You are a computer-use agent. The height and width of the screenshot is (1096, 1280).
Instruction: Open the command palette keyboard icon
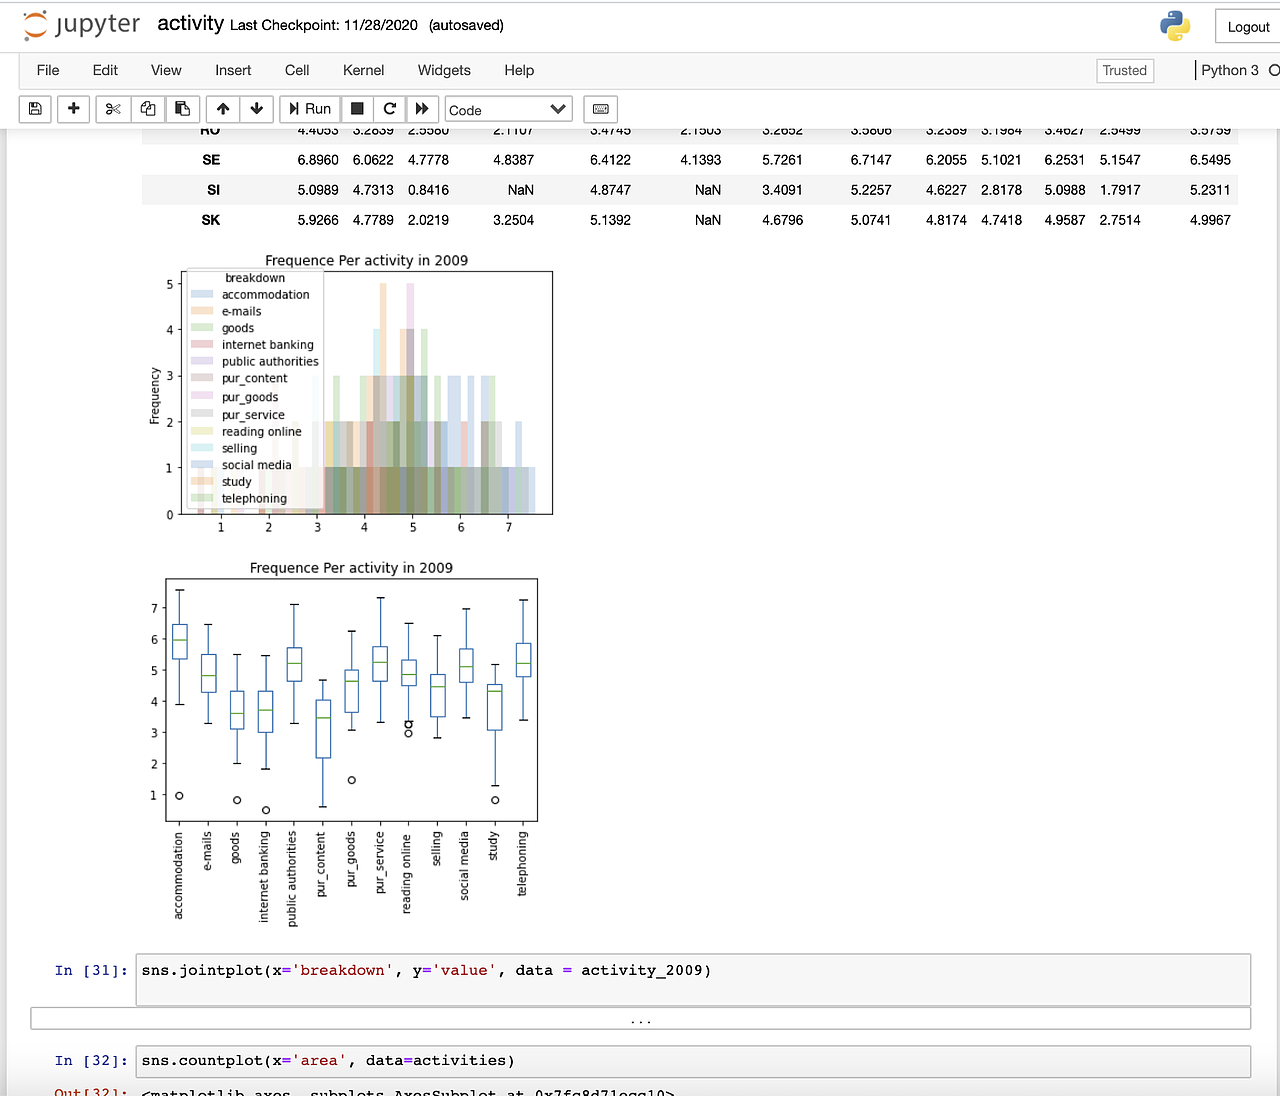[601, 109]
